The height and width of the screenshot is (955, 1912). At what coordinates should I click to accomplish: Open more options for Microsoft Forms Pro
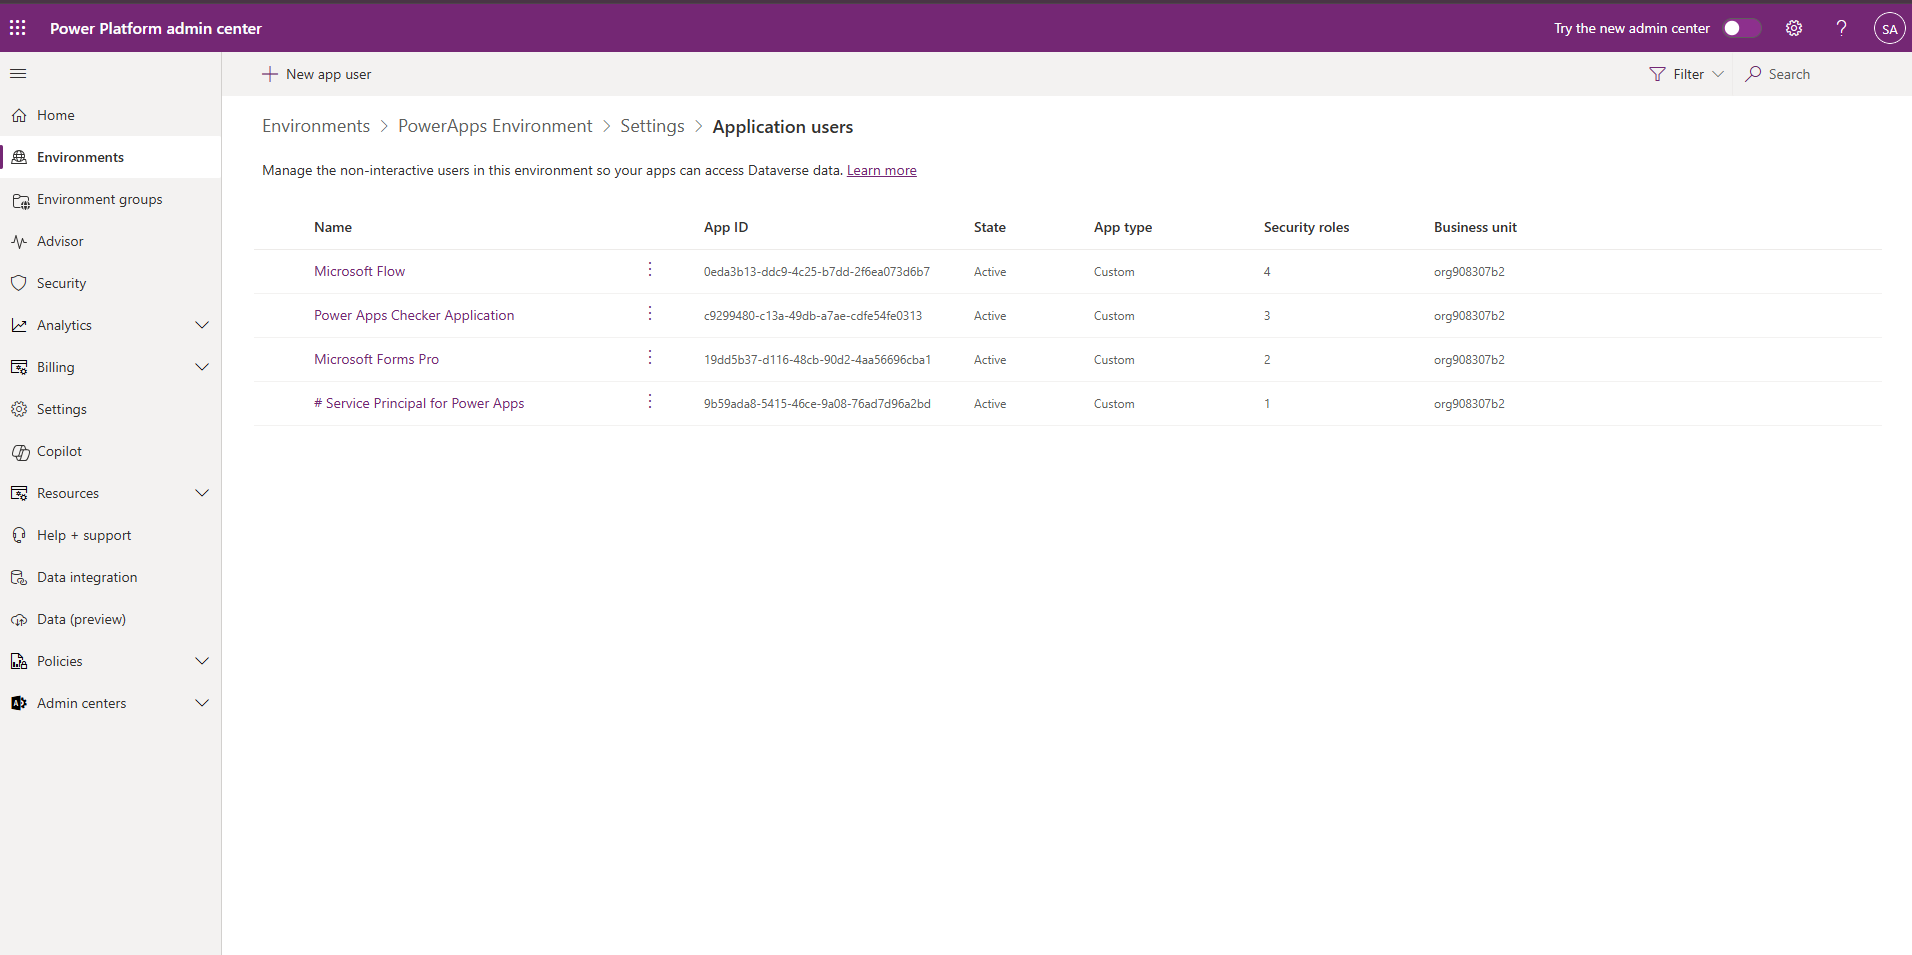pyautogui.click(x=650, y=358)
